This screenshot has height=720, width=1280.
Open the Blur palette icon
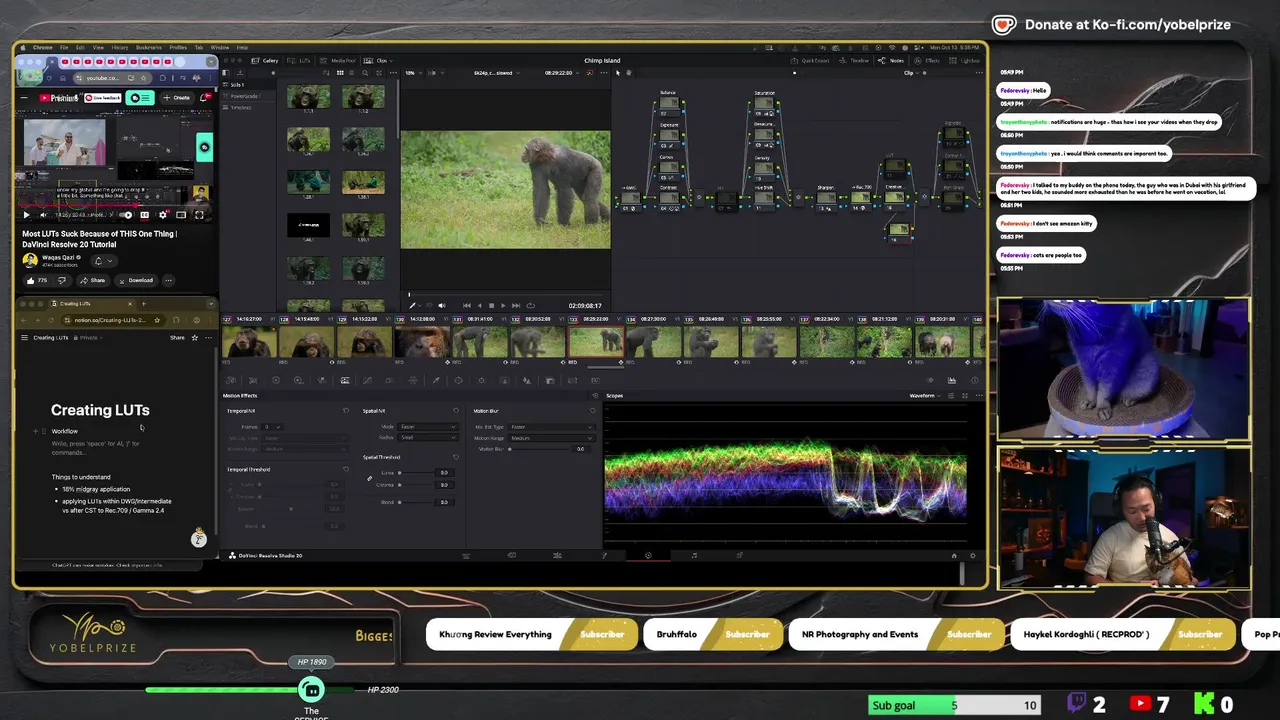pyautogui.click(x=527, y=380)
